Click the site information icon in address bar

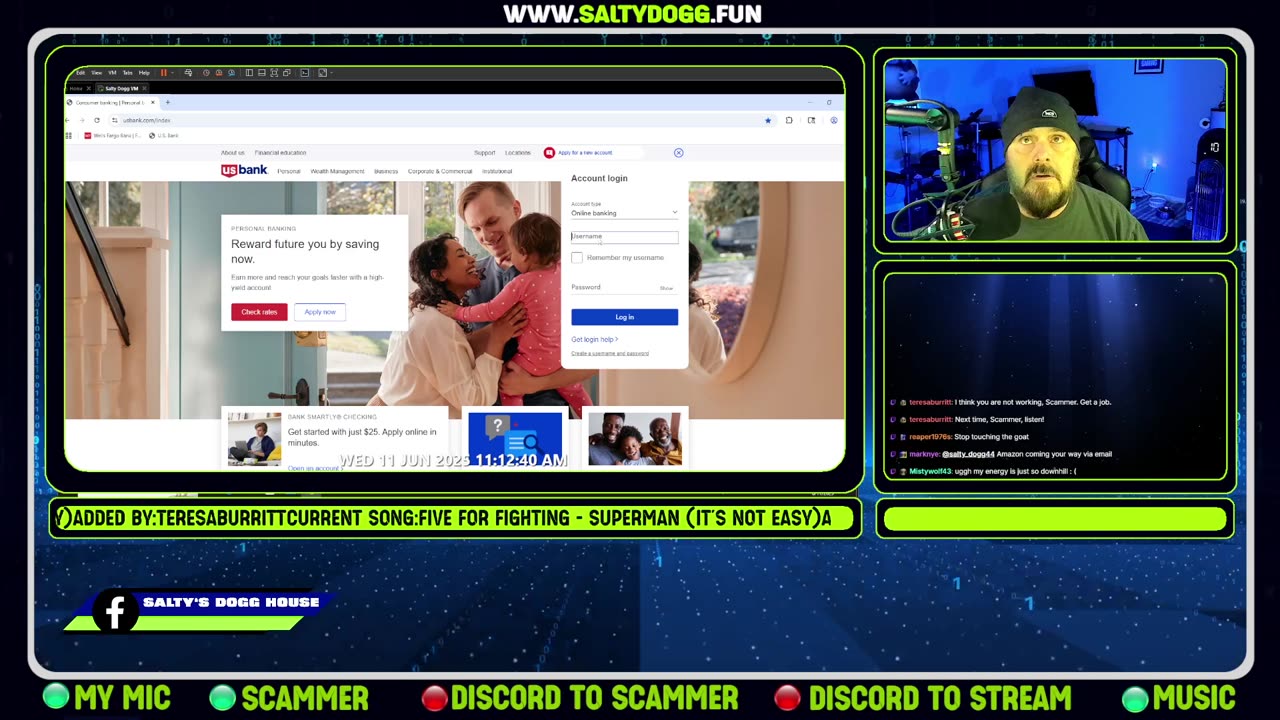(115, 120)
